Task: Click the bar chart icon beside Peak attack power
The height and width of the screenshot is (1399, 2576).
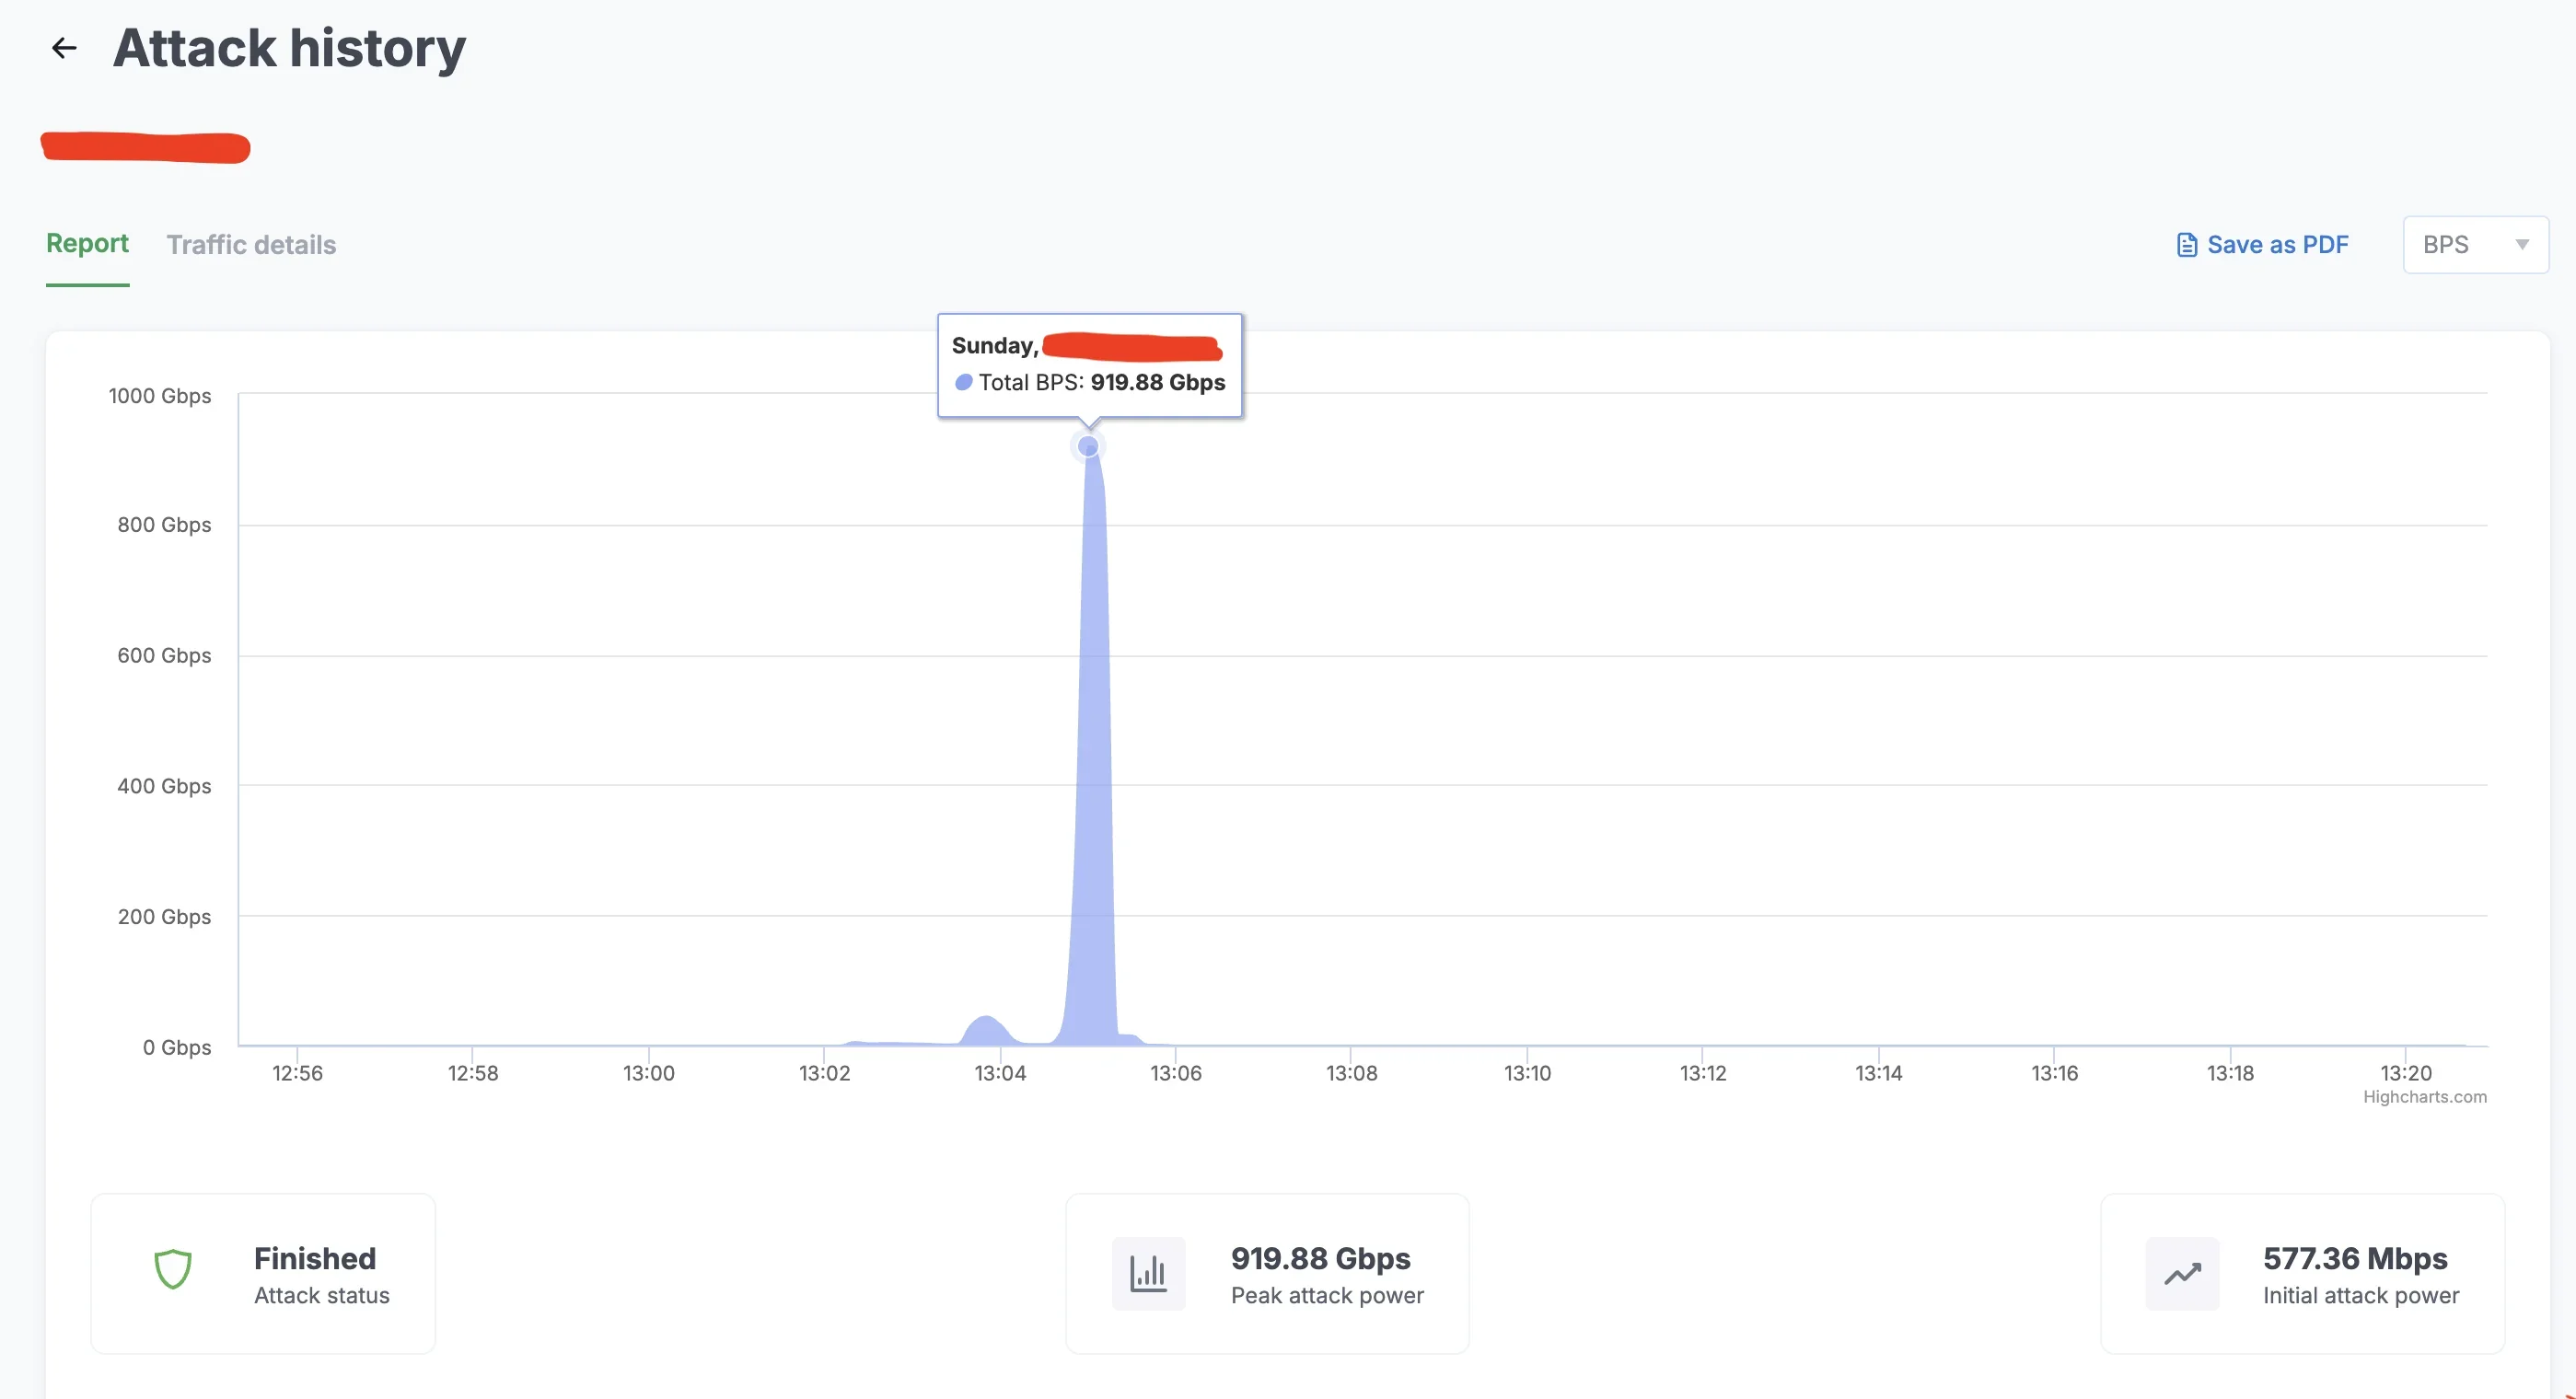Action: coord(1148,1273)
